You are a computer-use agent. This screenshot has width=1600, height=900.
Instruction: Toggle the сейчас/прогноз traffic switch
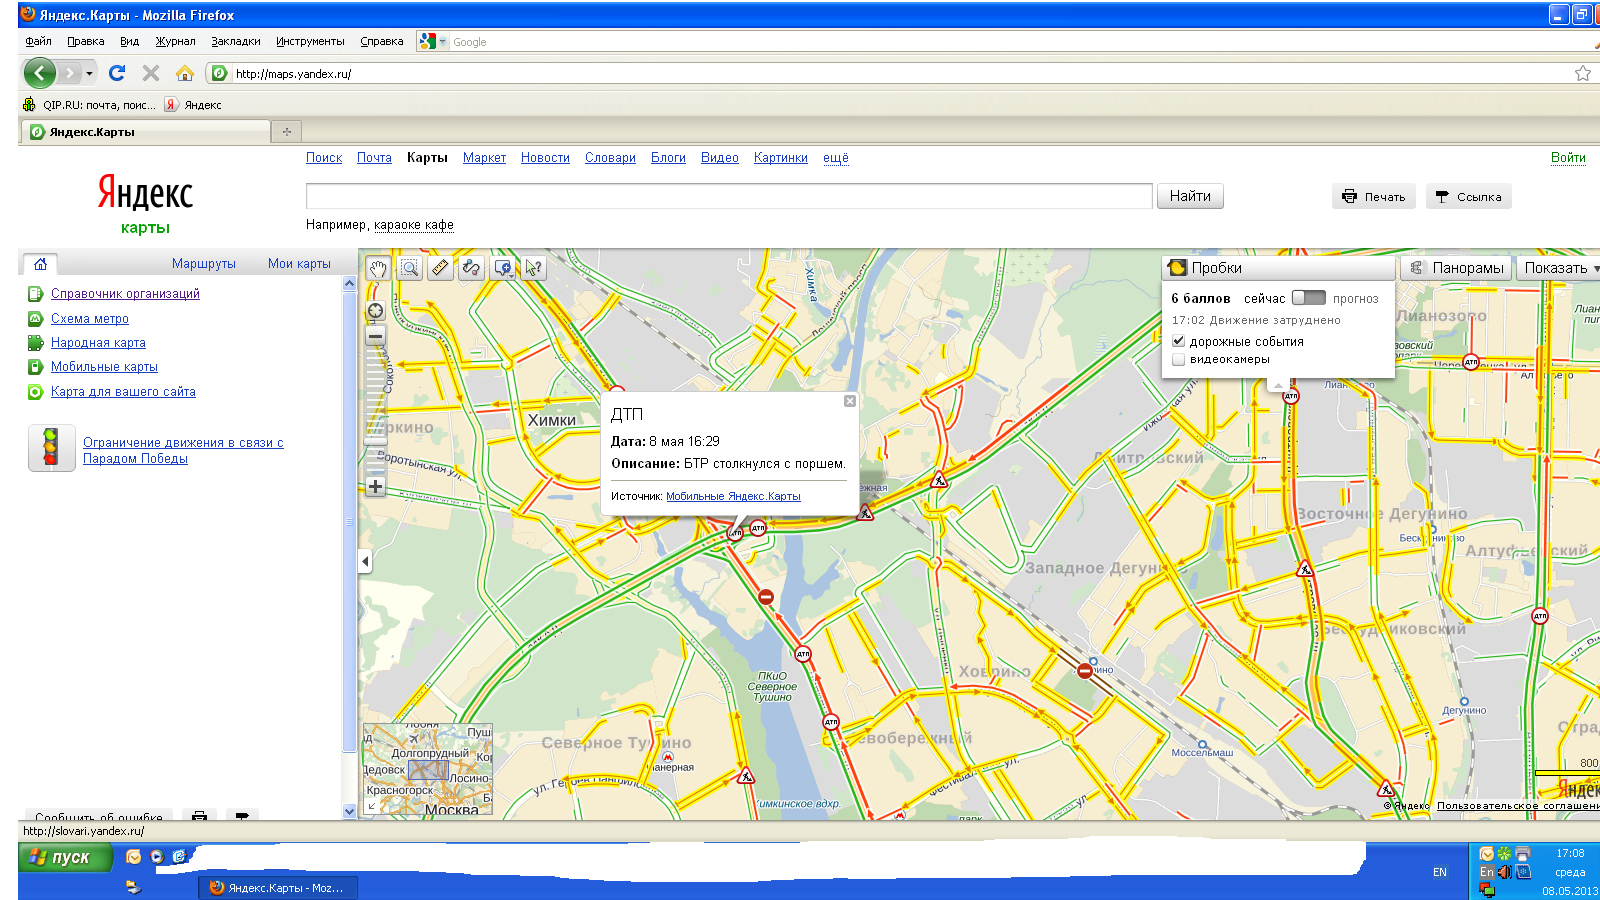point(1308,298)
